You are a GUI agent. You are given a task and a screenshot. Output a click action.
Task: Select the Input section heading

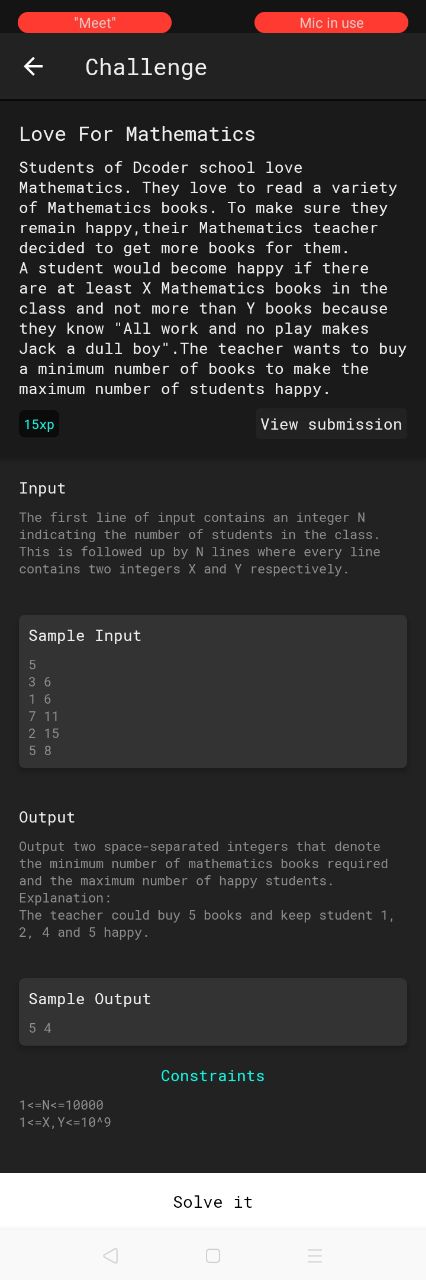click(42, 488)
